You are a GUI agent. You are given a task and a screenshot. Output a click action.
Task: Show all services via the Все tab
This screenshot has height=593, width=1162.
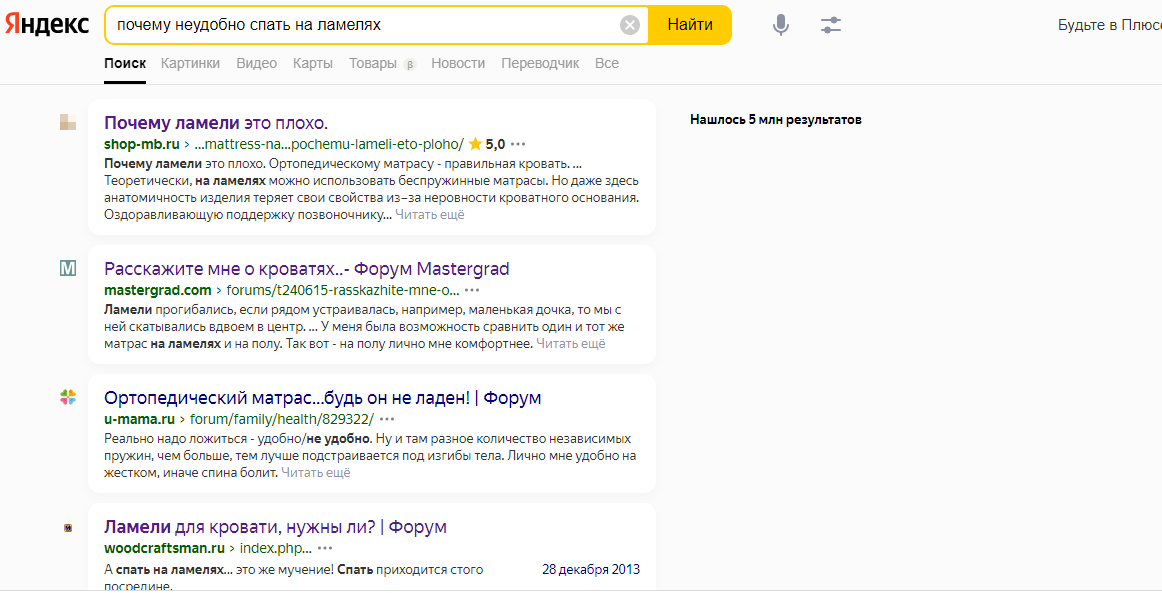[607, 64]
